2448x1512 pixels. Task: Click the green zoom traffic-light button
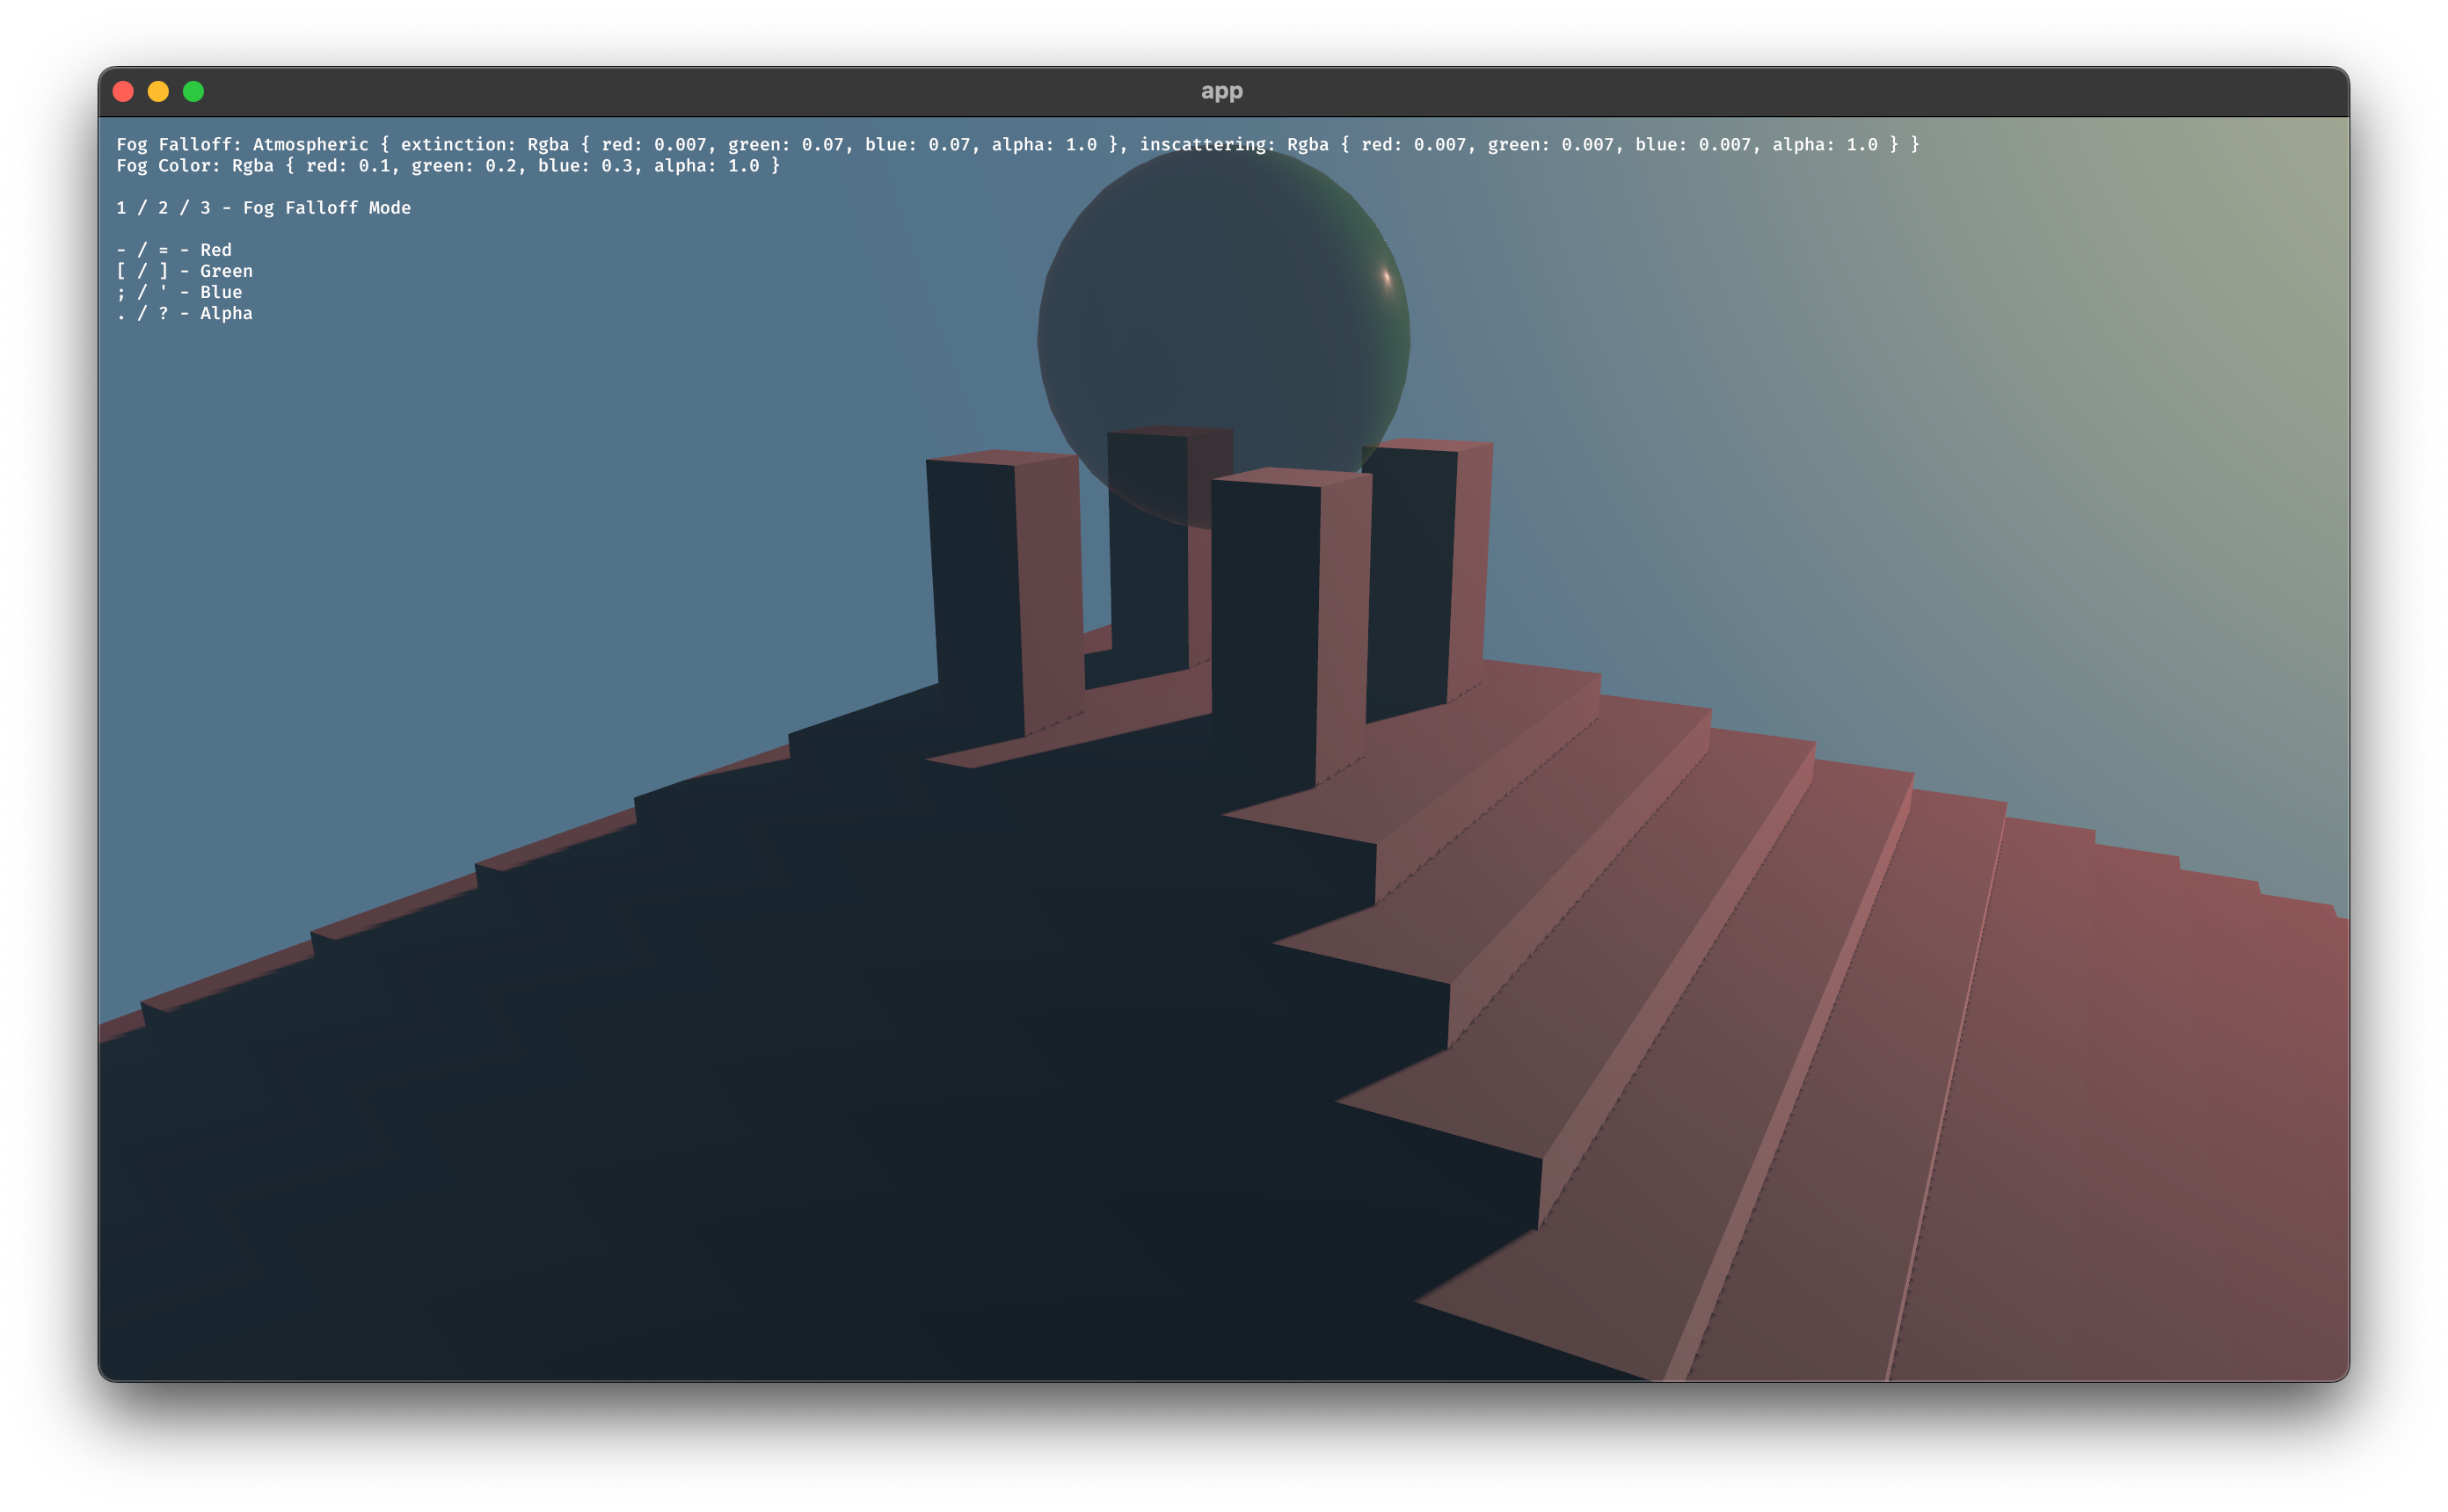pyautogui.click(x=193, y=91)
